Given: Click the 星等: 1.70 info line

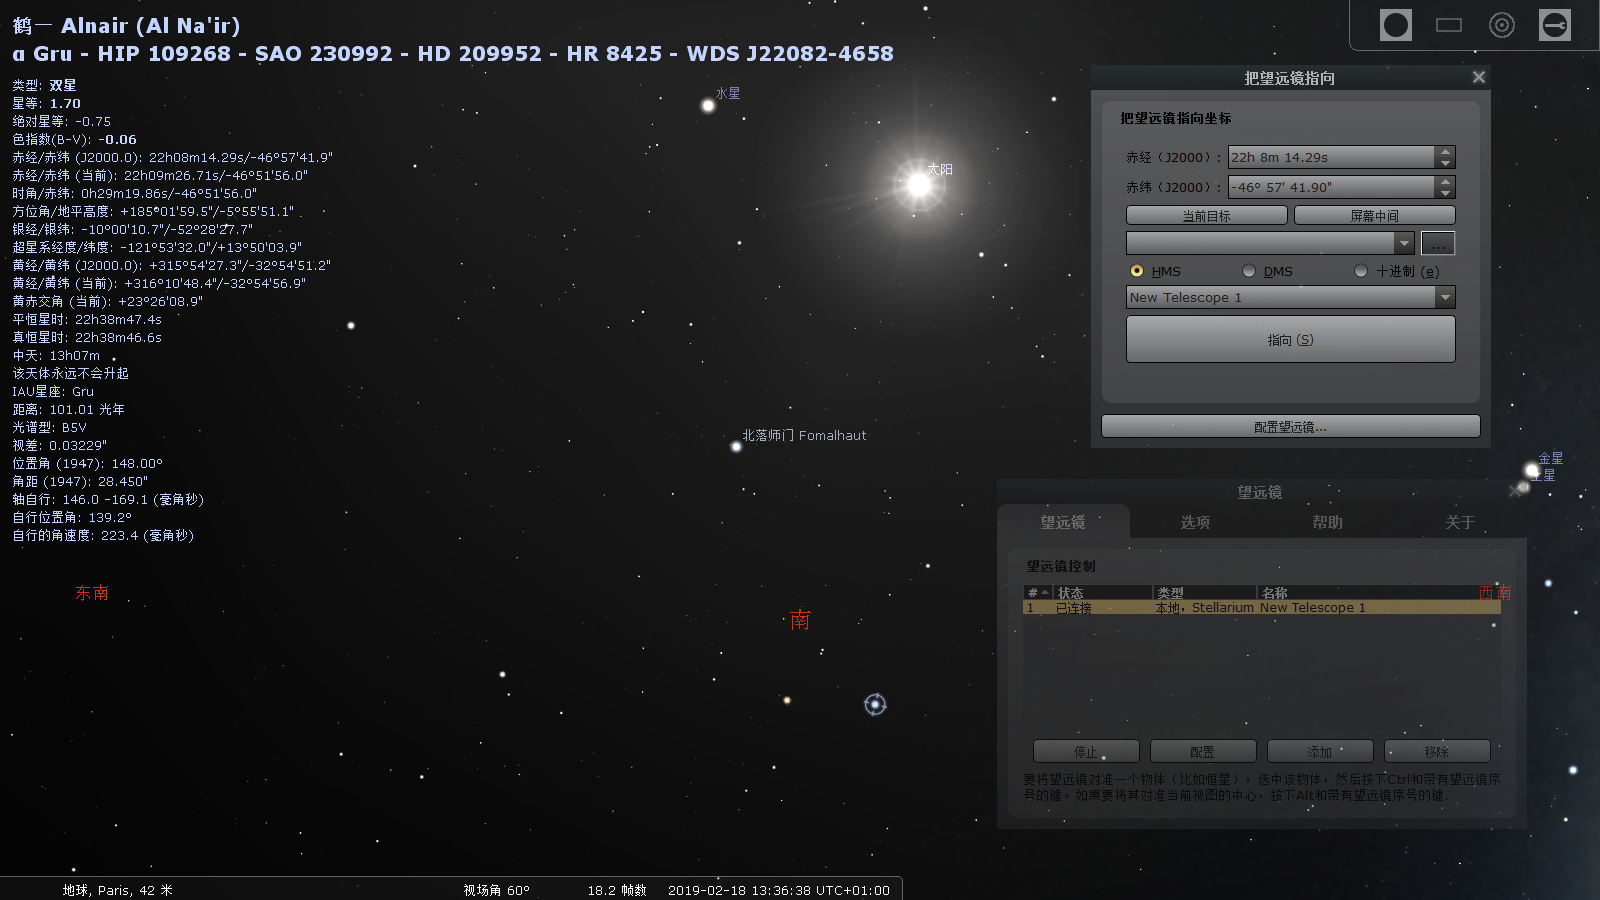Looking at the screenshot, I should [46, 103].
